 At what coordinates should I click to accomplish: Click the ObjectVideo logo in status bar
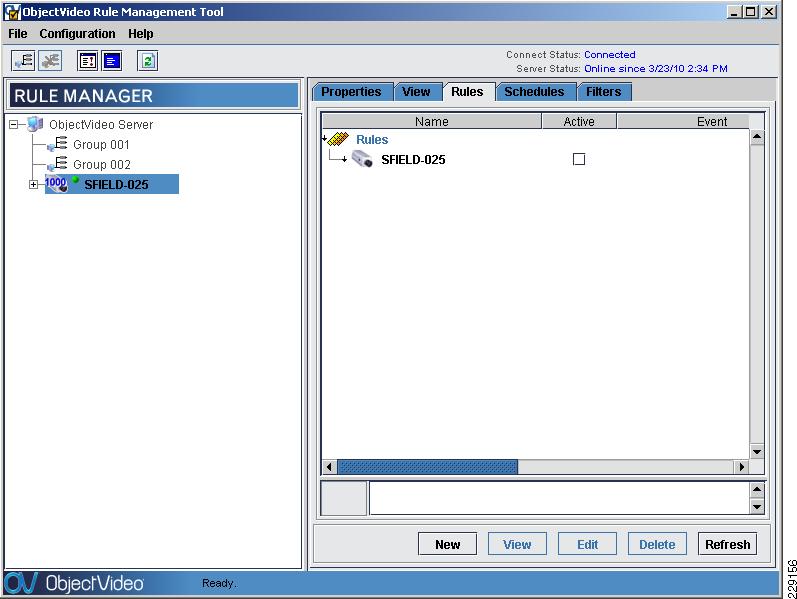click(x=74, y=583)
